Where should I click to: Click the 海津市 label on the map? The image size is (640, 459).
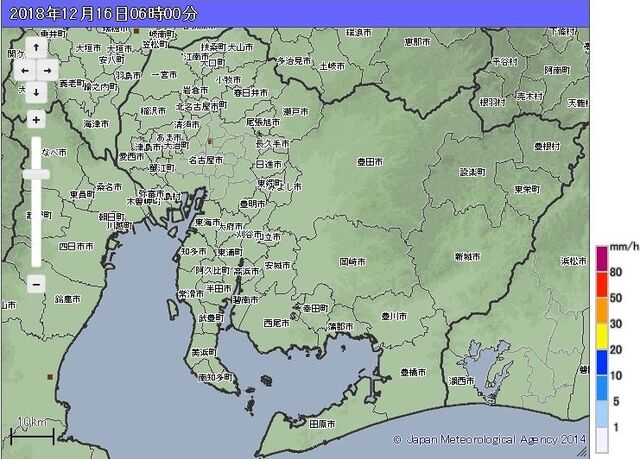[96, 123]
